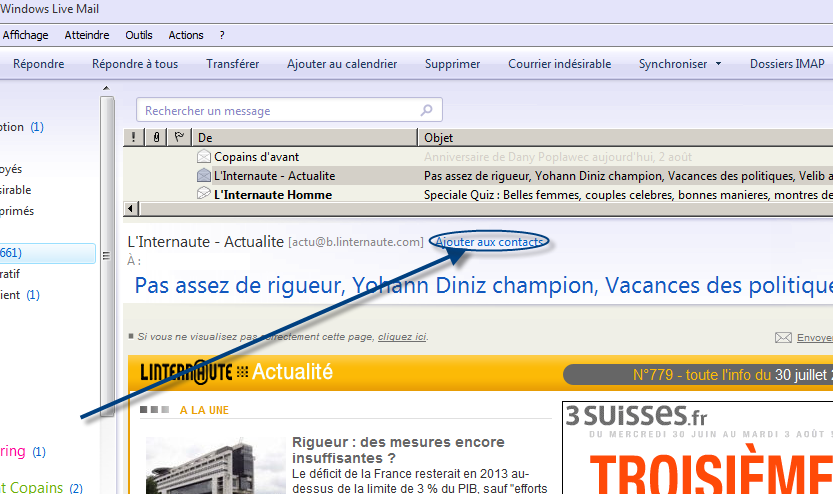Image resolution: width=833 pixels, height=494 pixels.
Task: Click the folder pane scroll-up arrow
Action: [106, 88]
